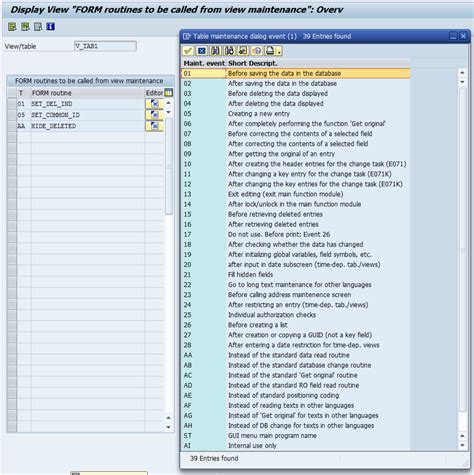Click the Find Next icon in dialog
This screenshot has width=474, height=475.
pos(229,51)
